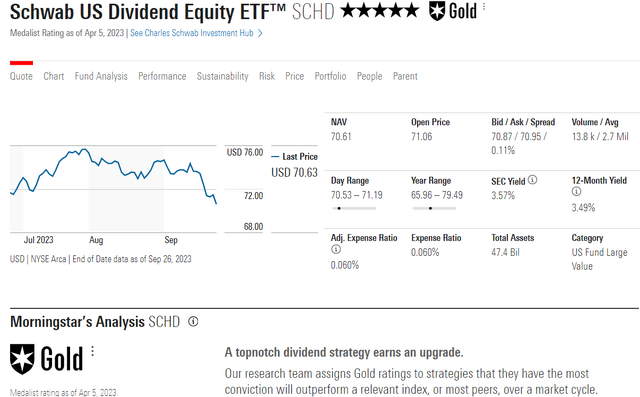Click the SEC Yield info icon

coord(532,180)
